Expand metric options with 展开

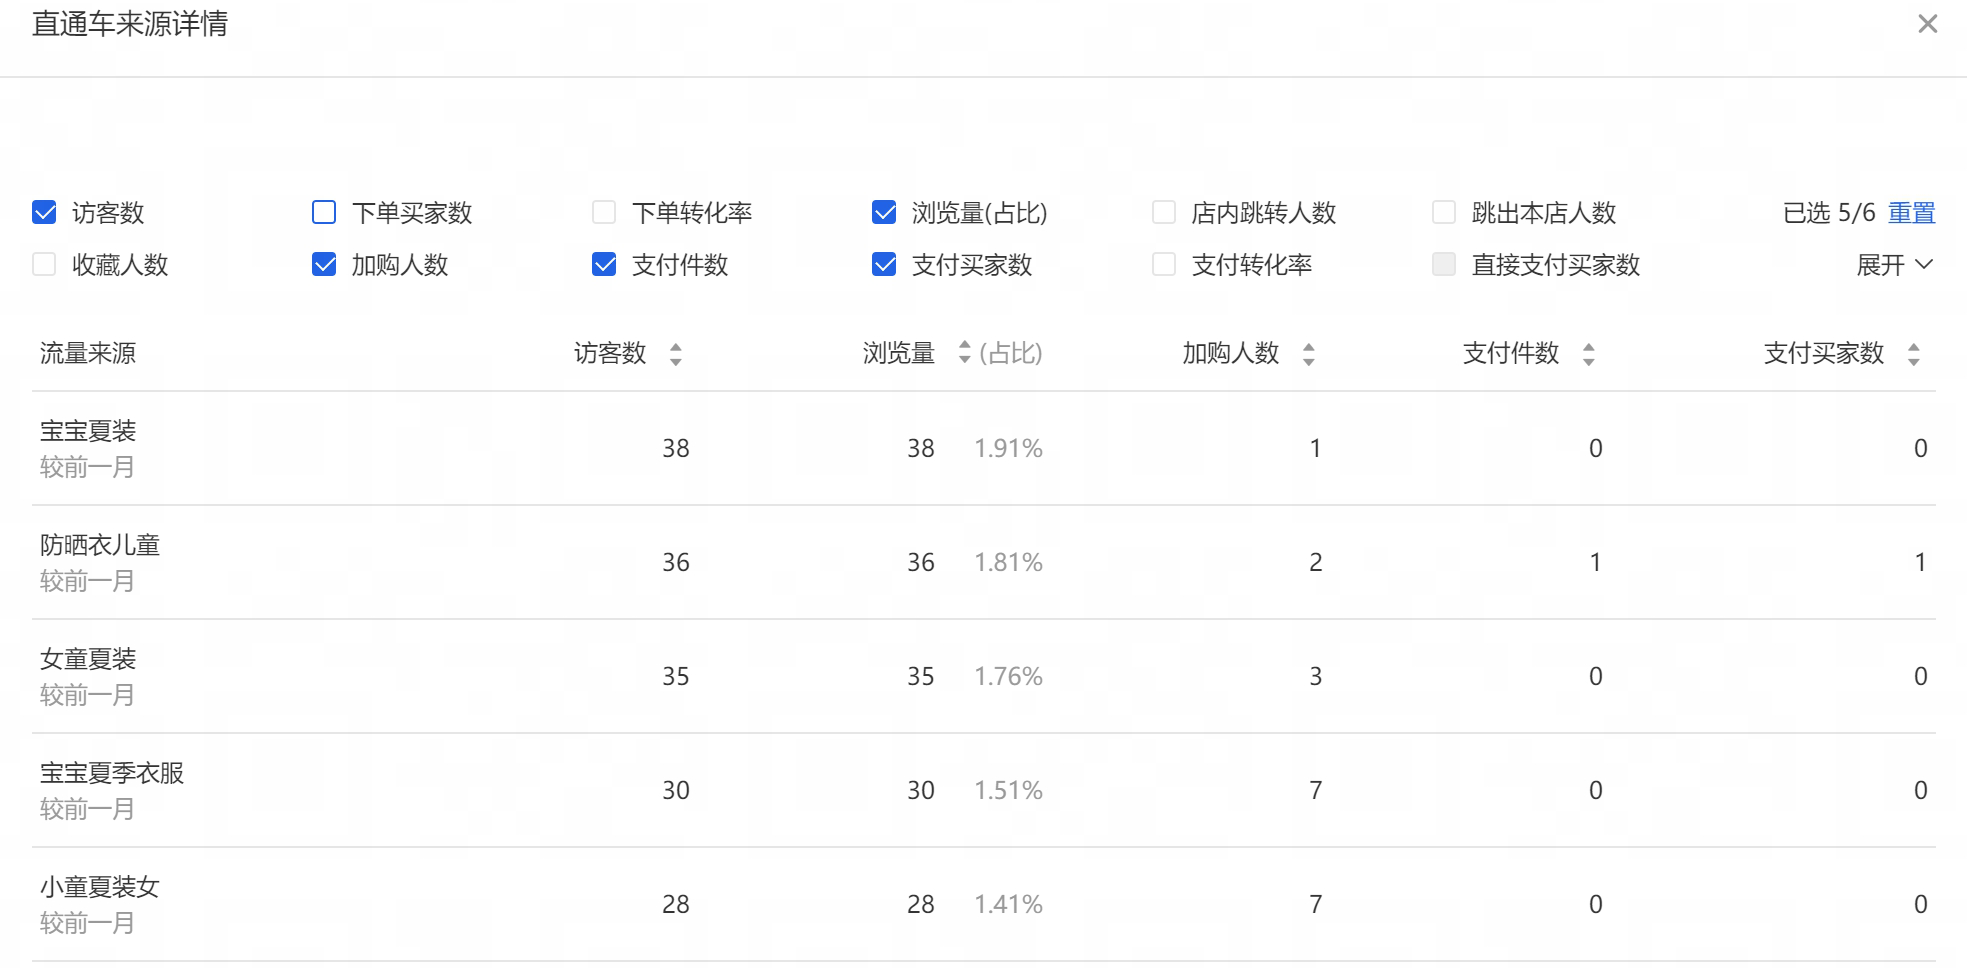click(x=1893, y=265)
